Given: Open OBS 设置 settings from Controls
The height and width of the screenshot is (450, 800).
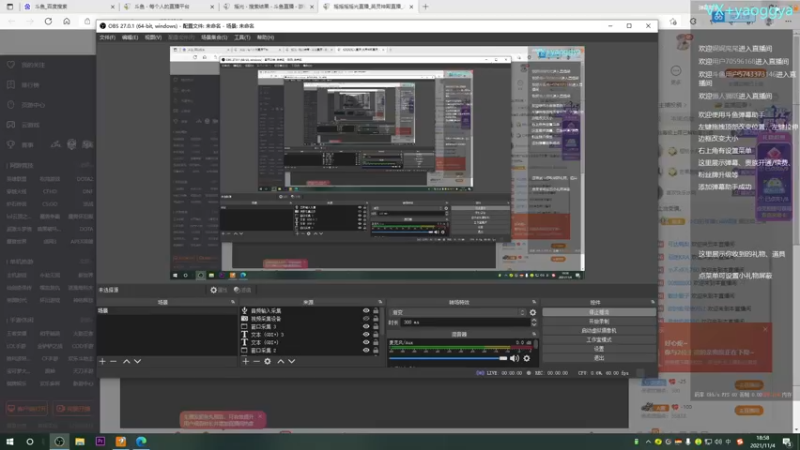Looking at the screenshot, I should point(599,348).
